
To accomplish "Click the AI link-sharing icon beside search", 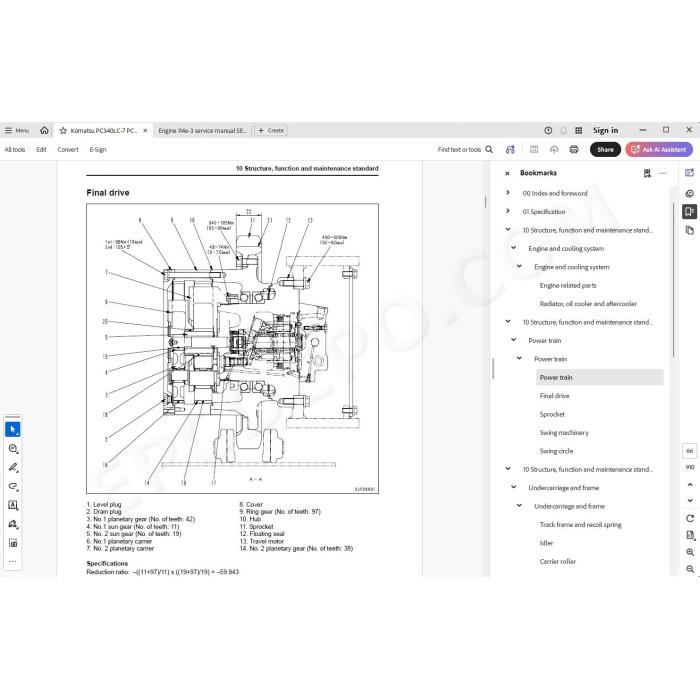I will [510, 150].
